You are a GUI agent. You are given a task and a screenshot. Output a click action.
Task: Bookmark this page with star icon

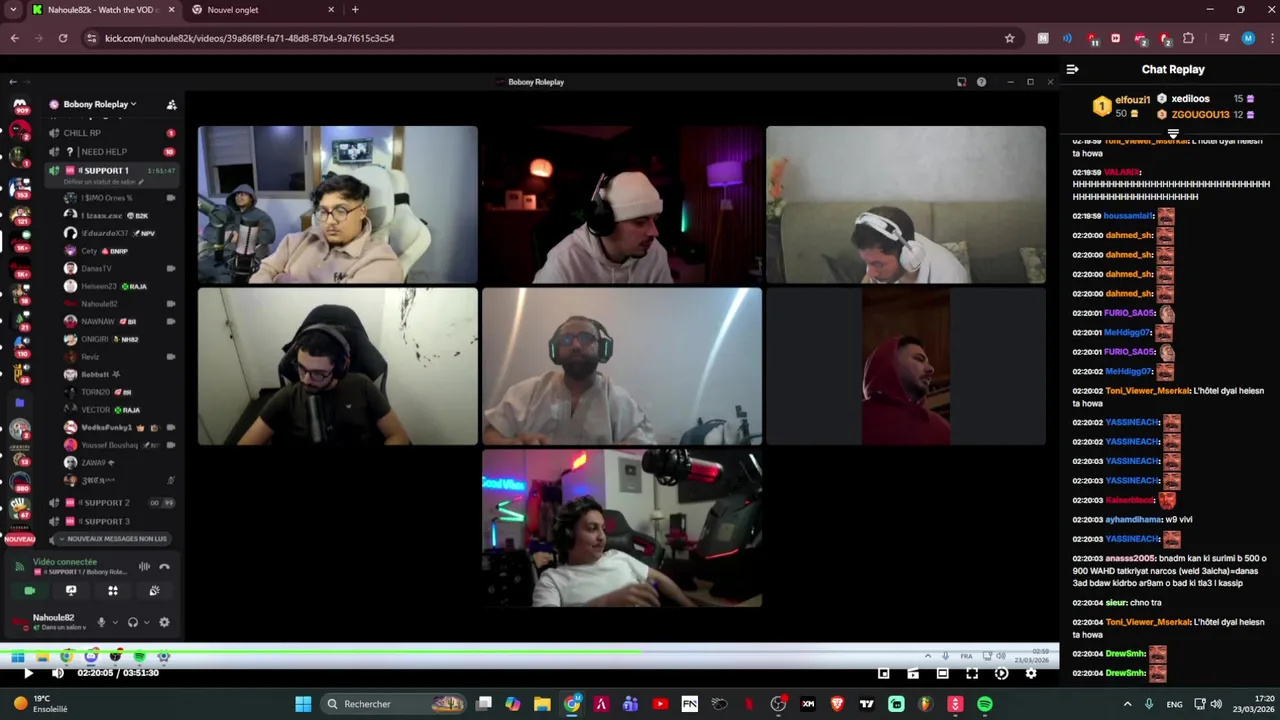1009,38
